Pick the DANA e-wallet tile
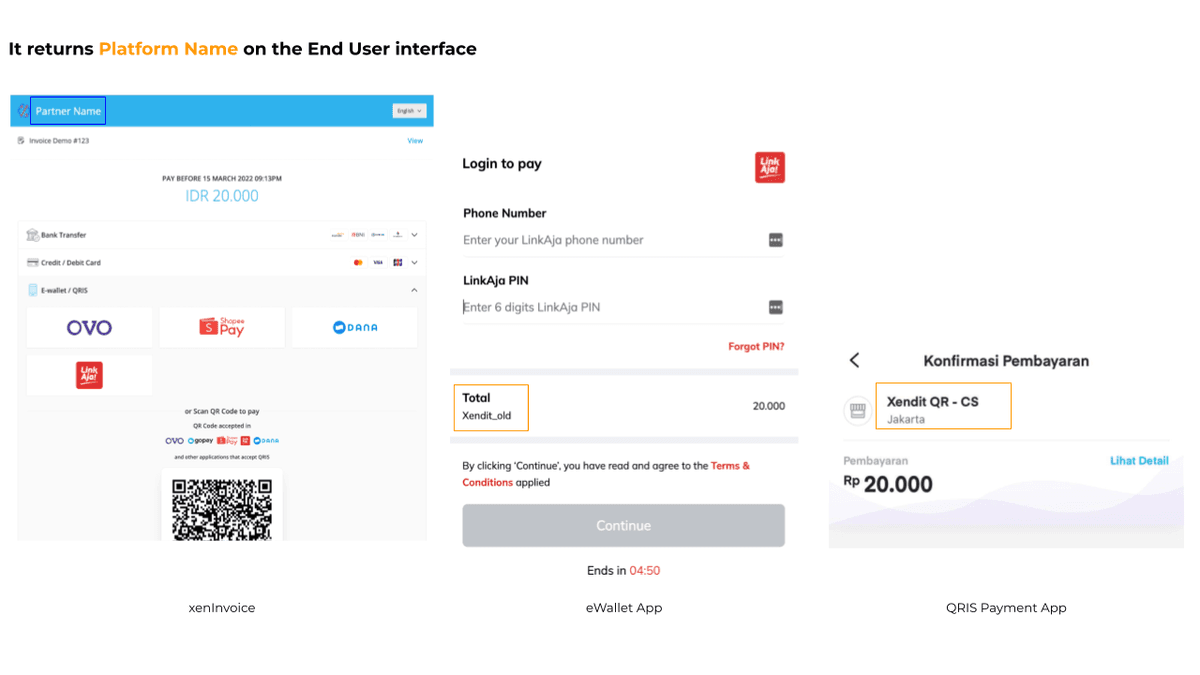Image resolution: width=1200 pixels, height=675 pixels. (x=354, y=327)
